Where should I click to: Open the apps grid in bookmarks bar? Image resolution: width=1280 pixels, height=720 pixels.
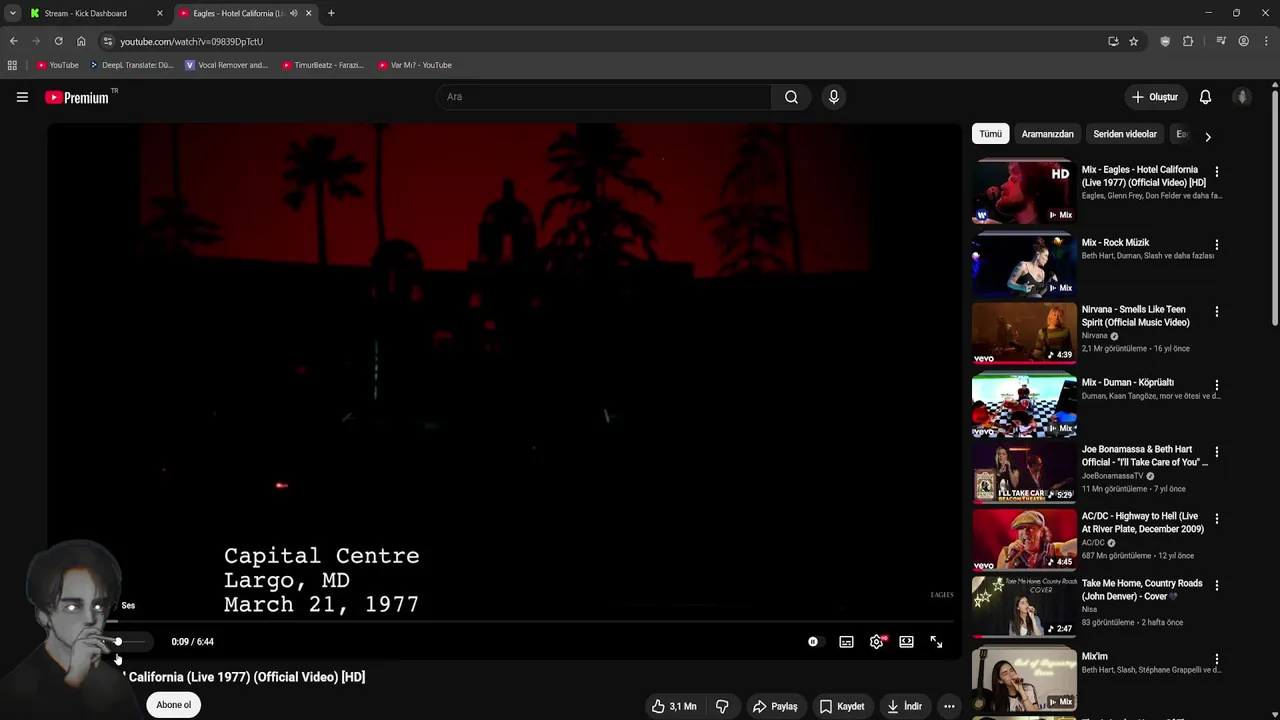pos(12,65)
